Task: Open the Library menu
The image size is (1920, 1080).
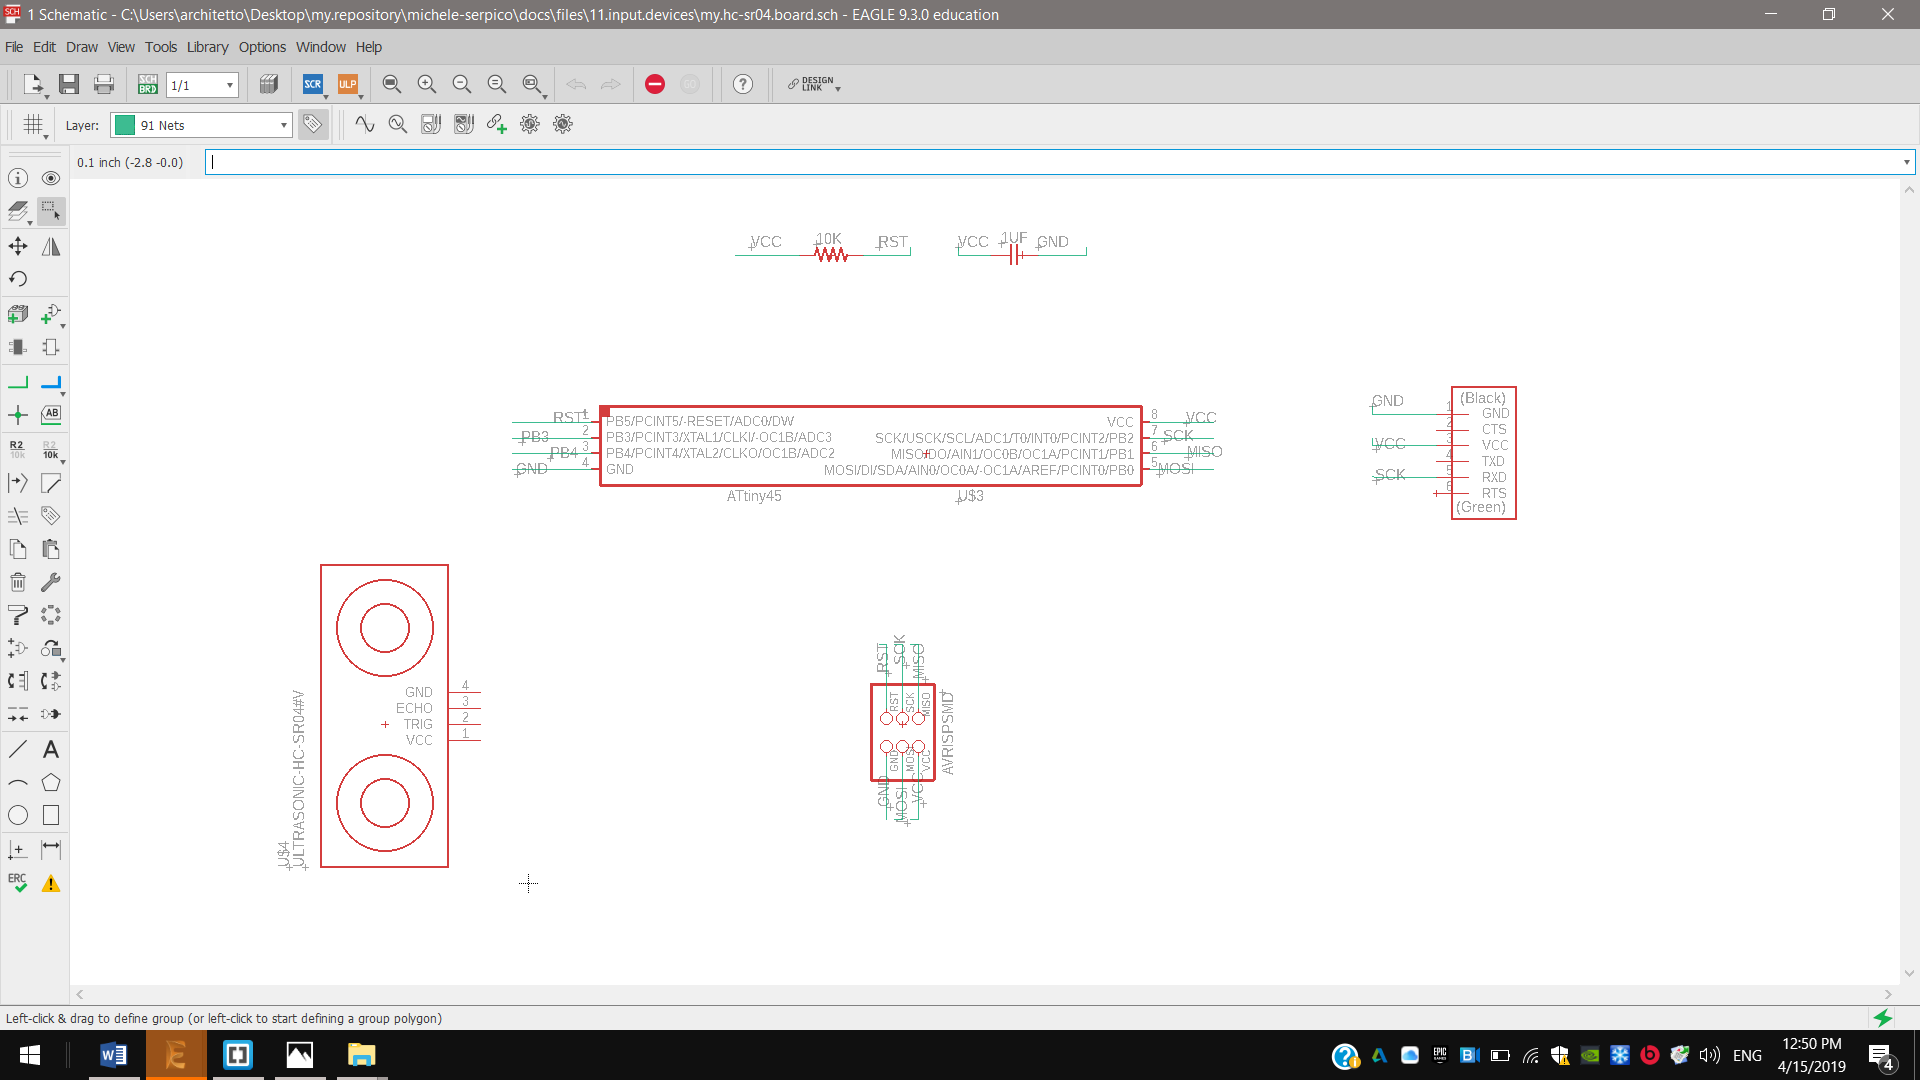Action: pos(207,47)
